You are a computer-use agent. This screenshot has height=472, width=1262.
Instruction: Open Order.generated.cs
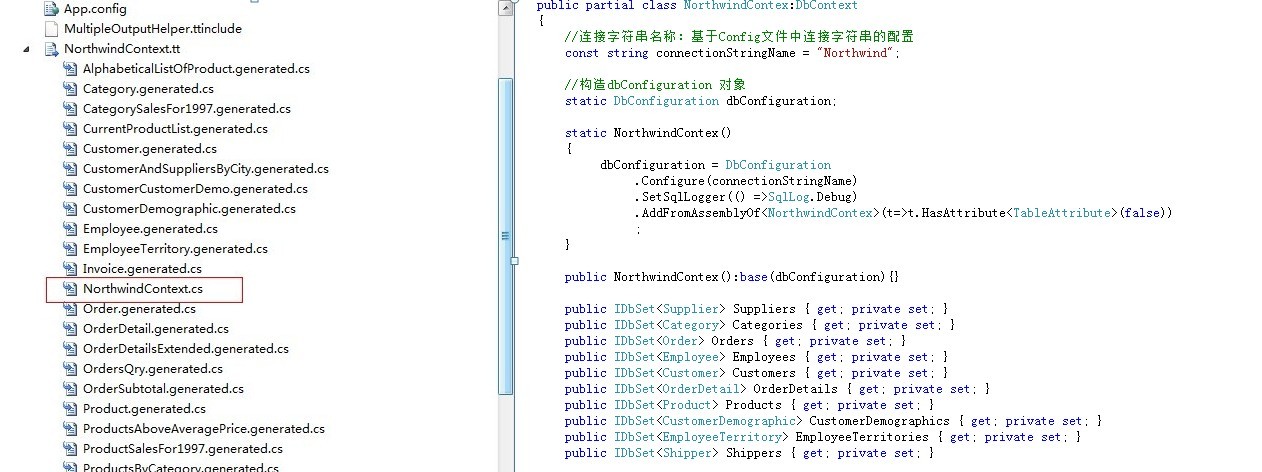139,309
